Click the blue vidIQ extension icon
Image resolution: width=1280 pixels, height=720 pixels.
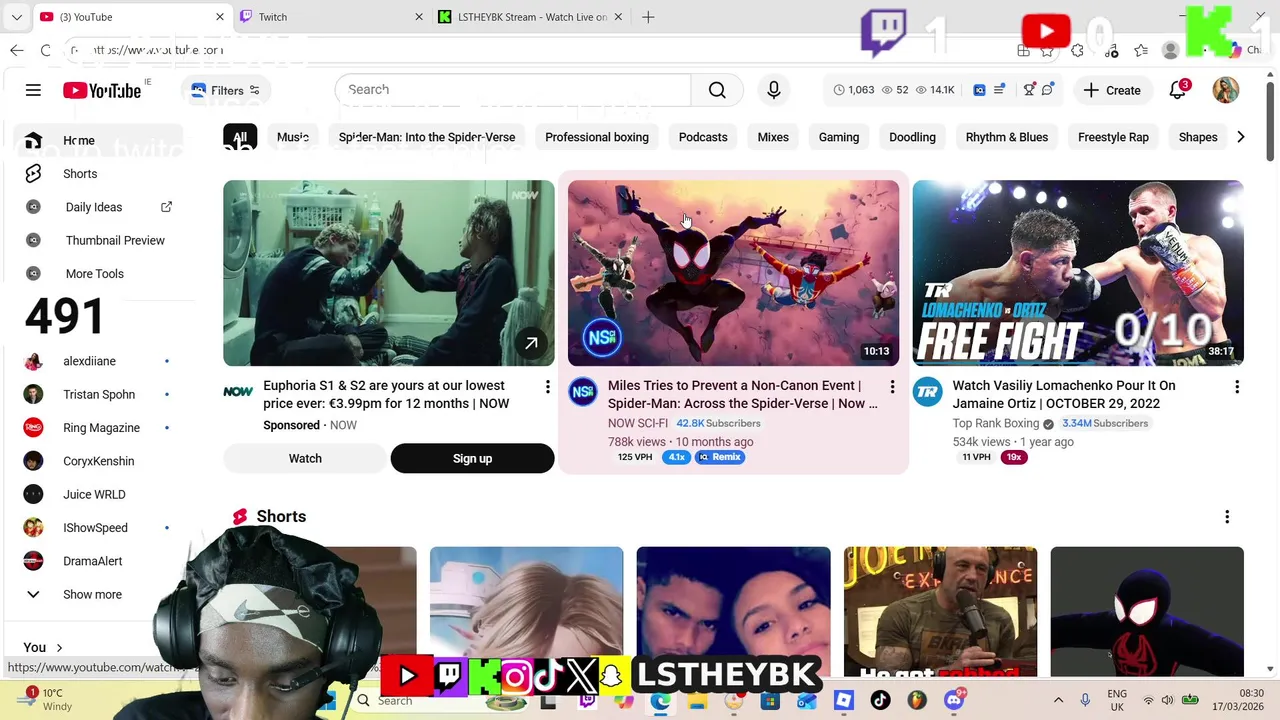[979, 90]
